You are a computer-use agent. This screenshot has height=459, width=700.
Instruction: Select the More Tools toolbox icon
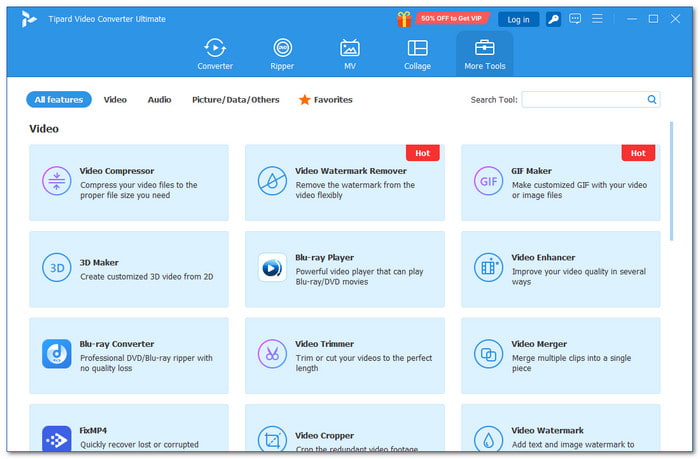click(x=484, y=47)
